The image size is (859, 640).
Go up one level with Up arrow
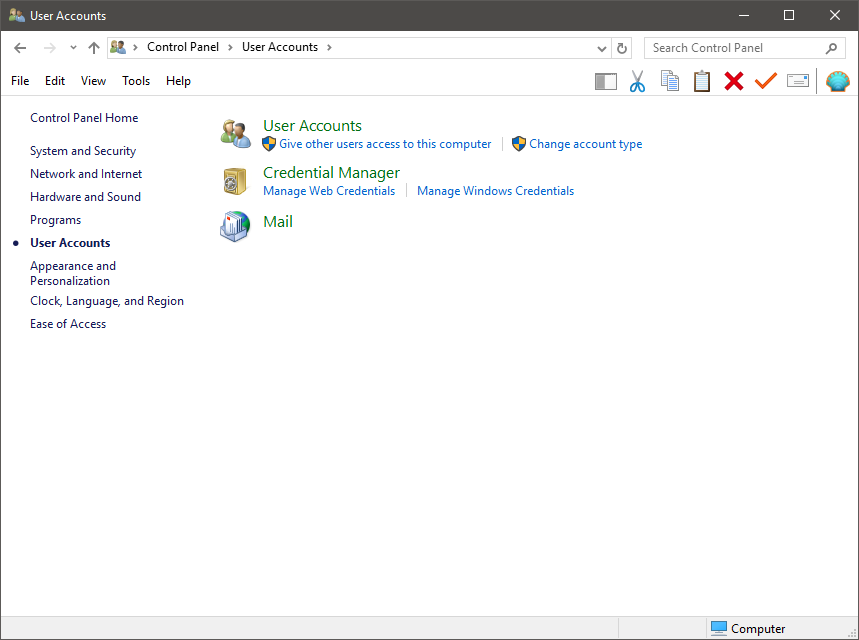[x=94, y=48]
